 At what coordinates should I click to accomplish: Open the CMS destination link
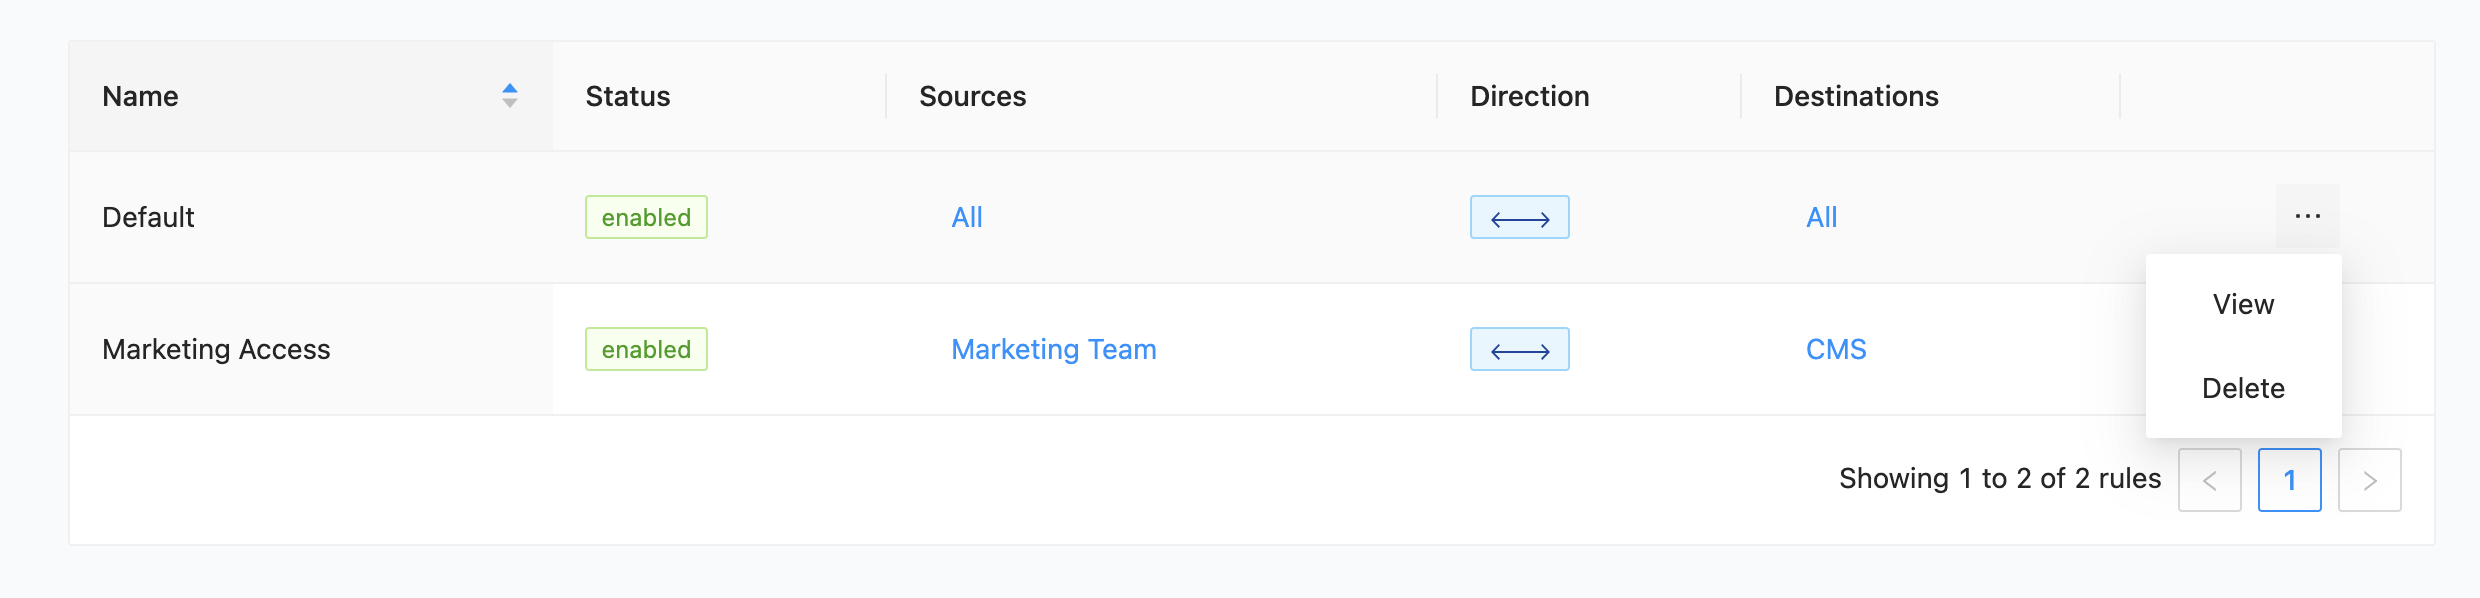click(x=1835, y=350)
